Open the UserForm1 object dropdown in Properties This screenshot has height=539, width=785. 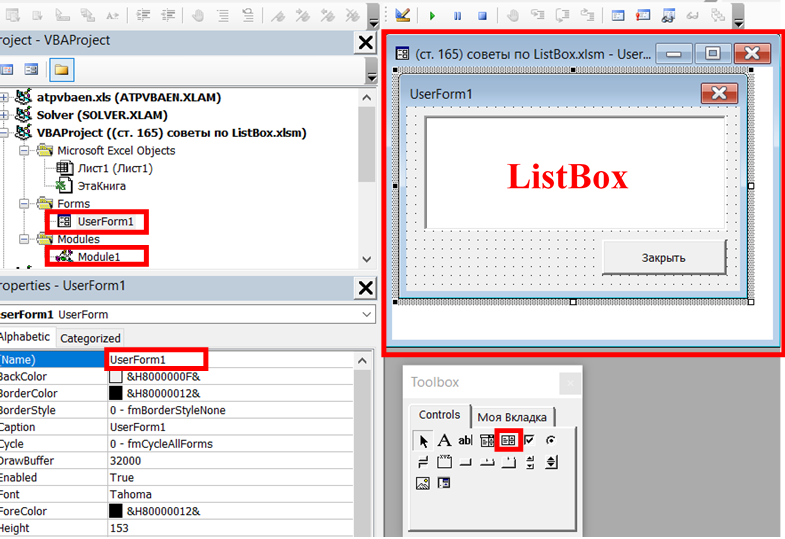366,314
